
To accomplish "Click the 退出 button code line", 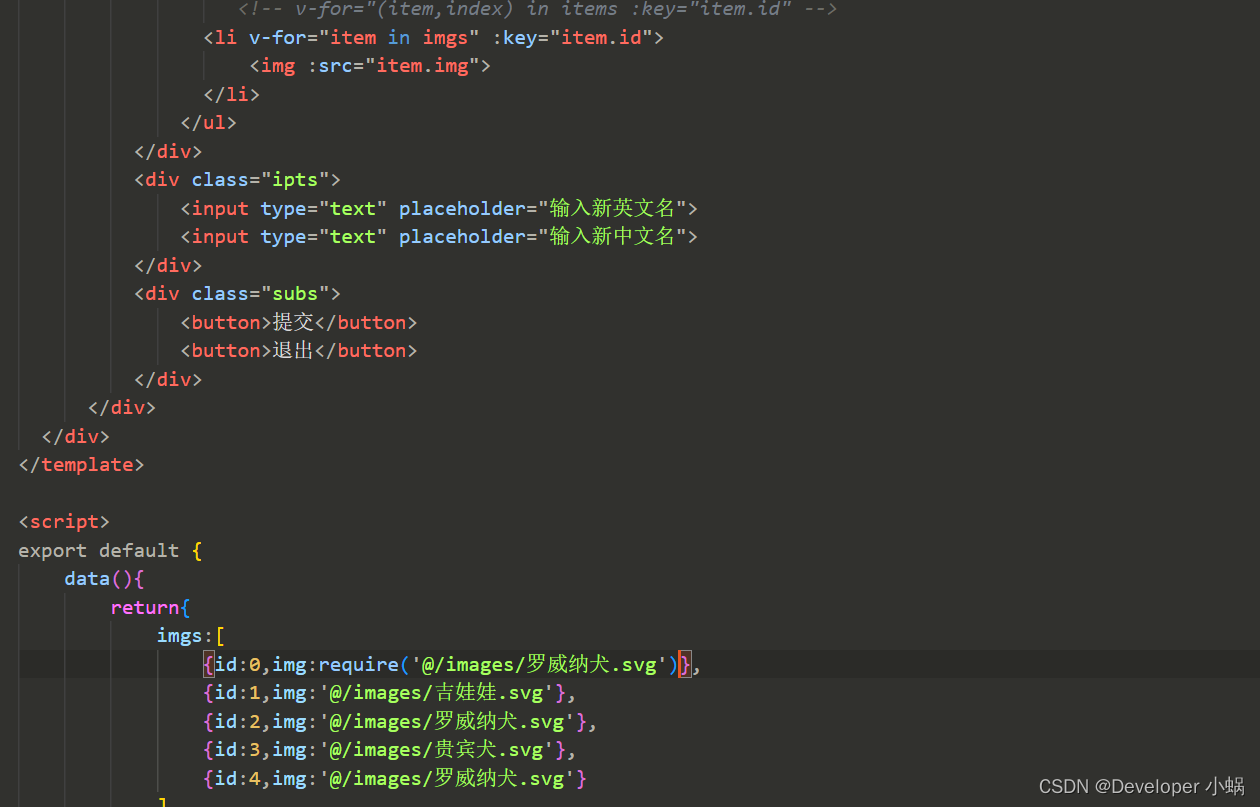I will [x=299, y=351].
